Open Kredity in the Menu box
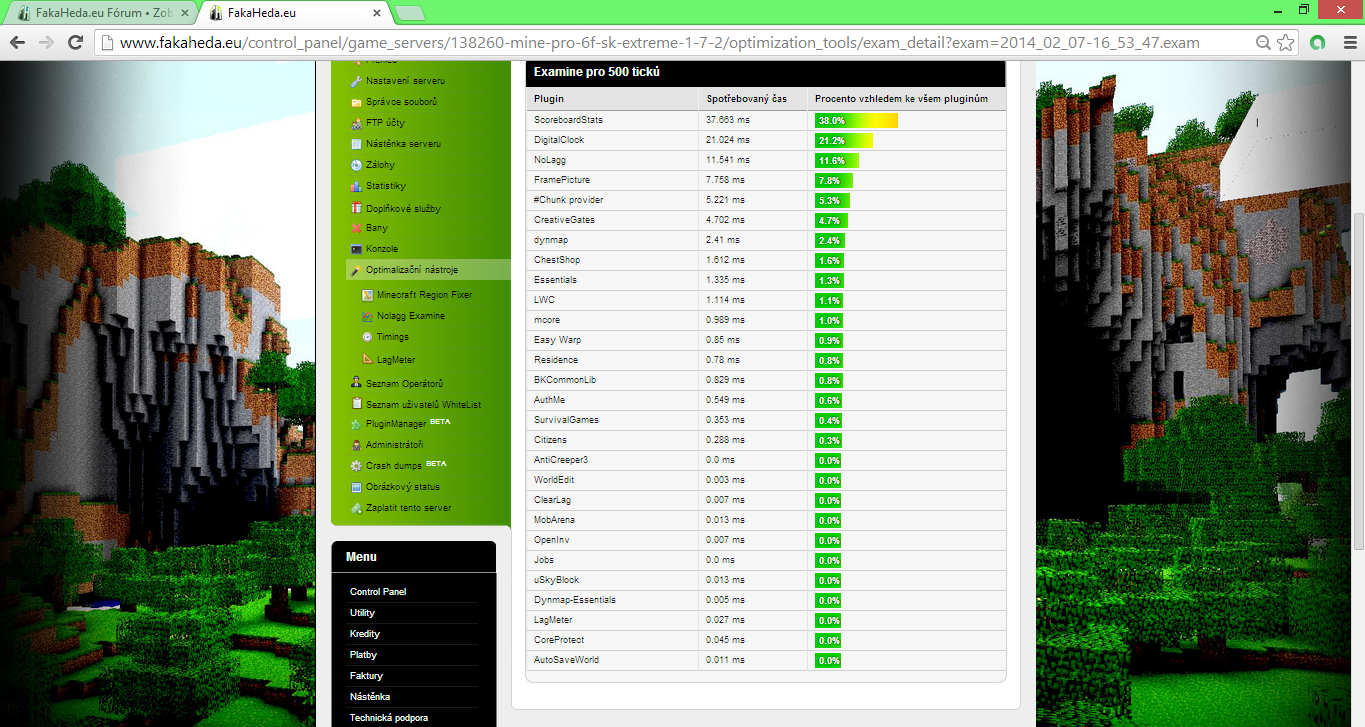This screenshot has height=727, width=1365. pos(365,634)
